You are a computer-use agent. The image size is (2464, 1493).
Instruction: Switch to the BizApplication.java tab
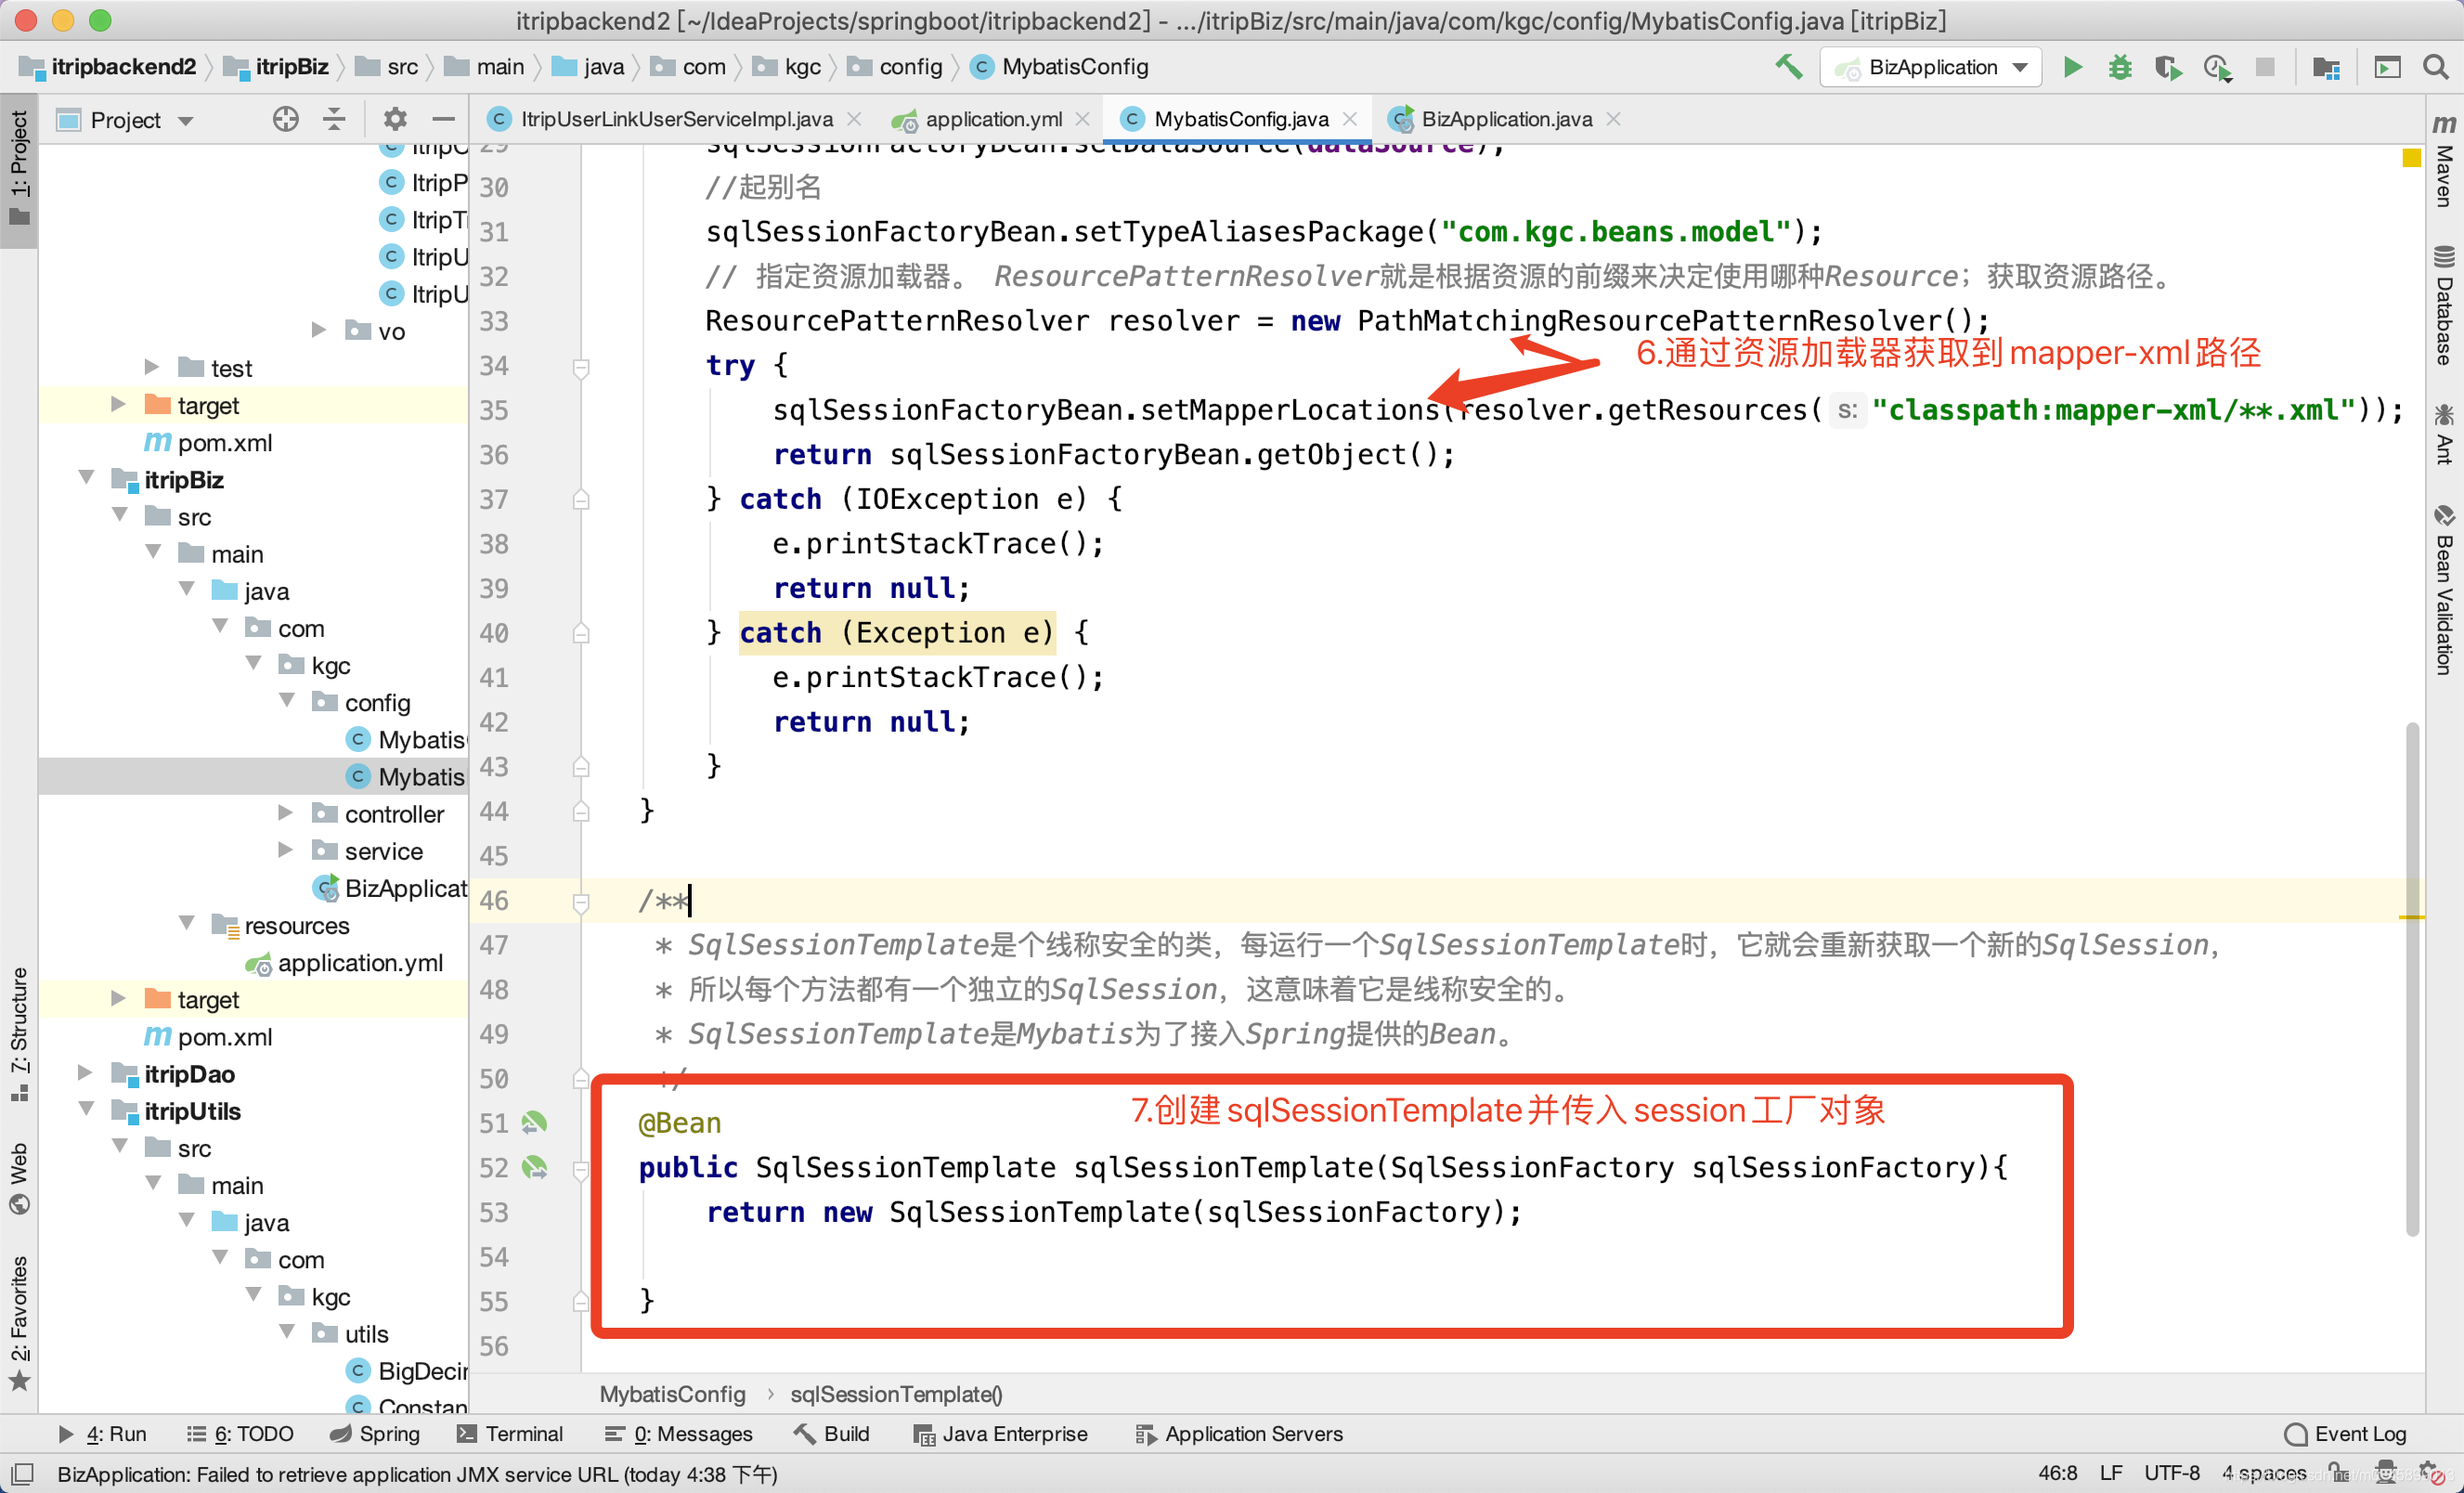(1505, 119)
